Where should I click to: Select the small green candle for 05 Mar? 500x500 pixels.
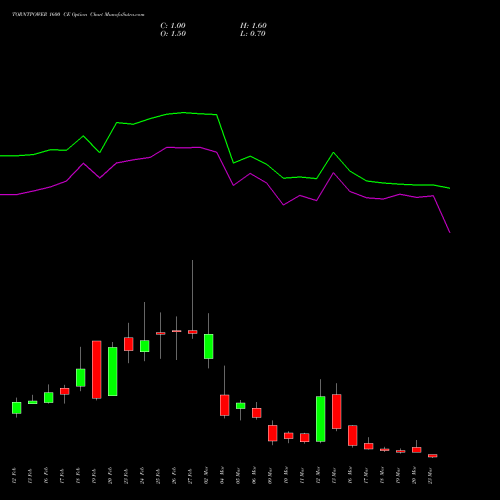tap(241, 406)
